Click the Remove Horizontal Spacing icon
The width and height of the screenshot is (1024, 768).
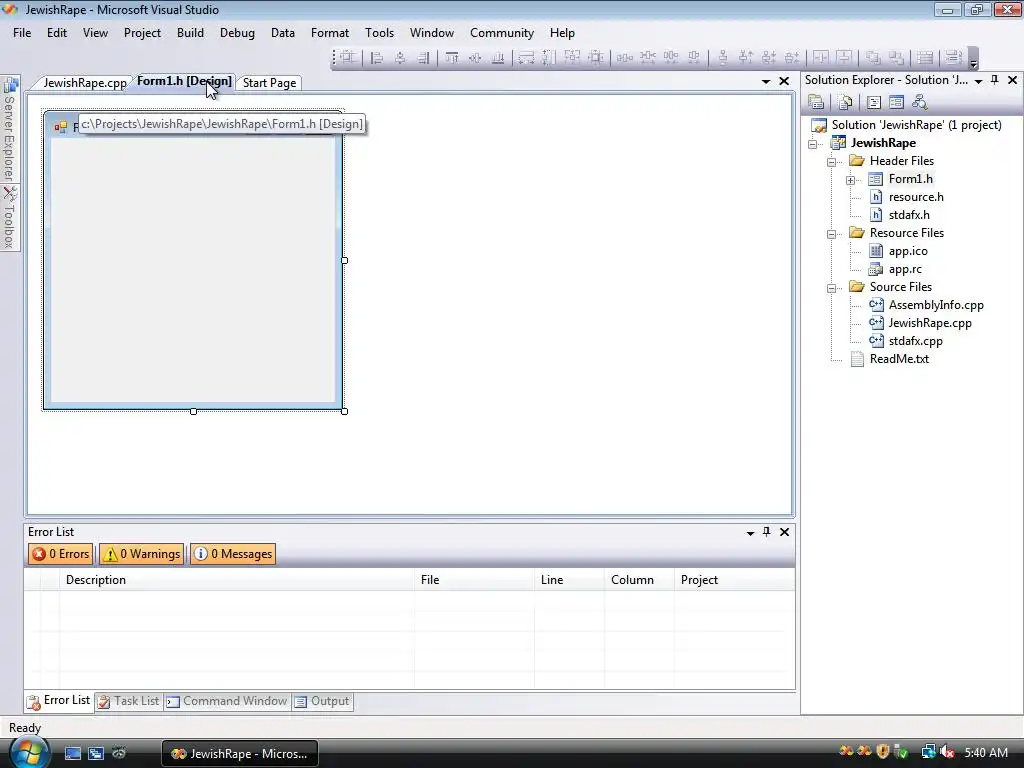pos(694,58)
